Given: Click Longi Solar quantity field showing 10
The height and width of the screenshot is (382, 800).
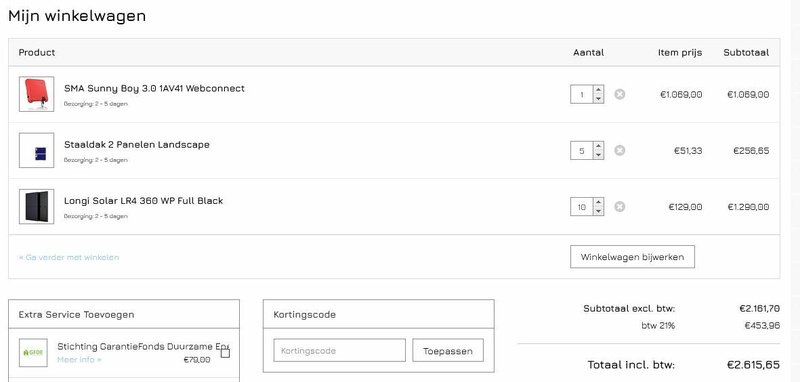Looking at the screenshot, I should click(582, 207).
